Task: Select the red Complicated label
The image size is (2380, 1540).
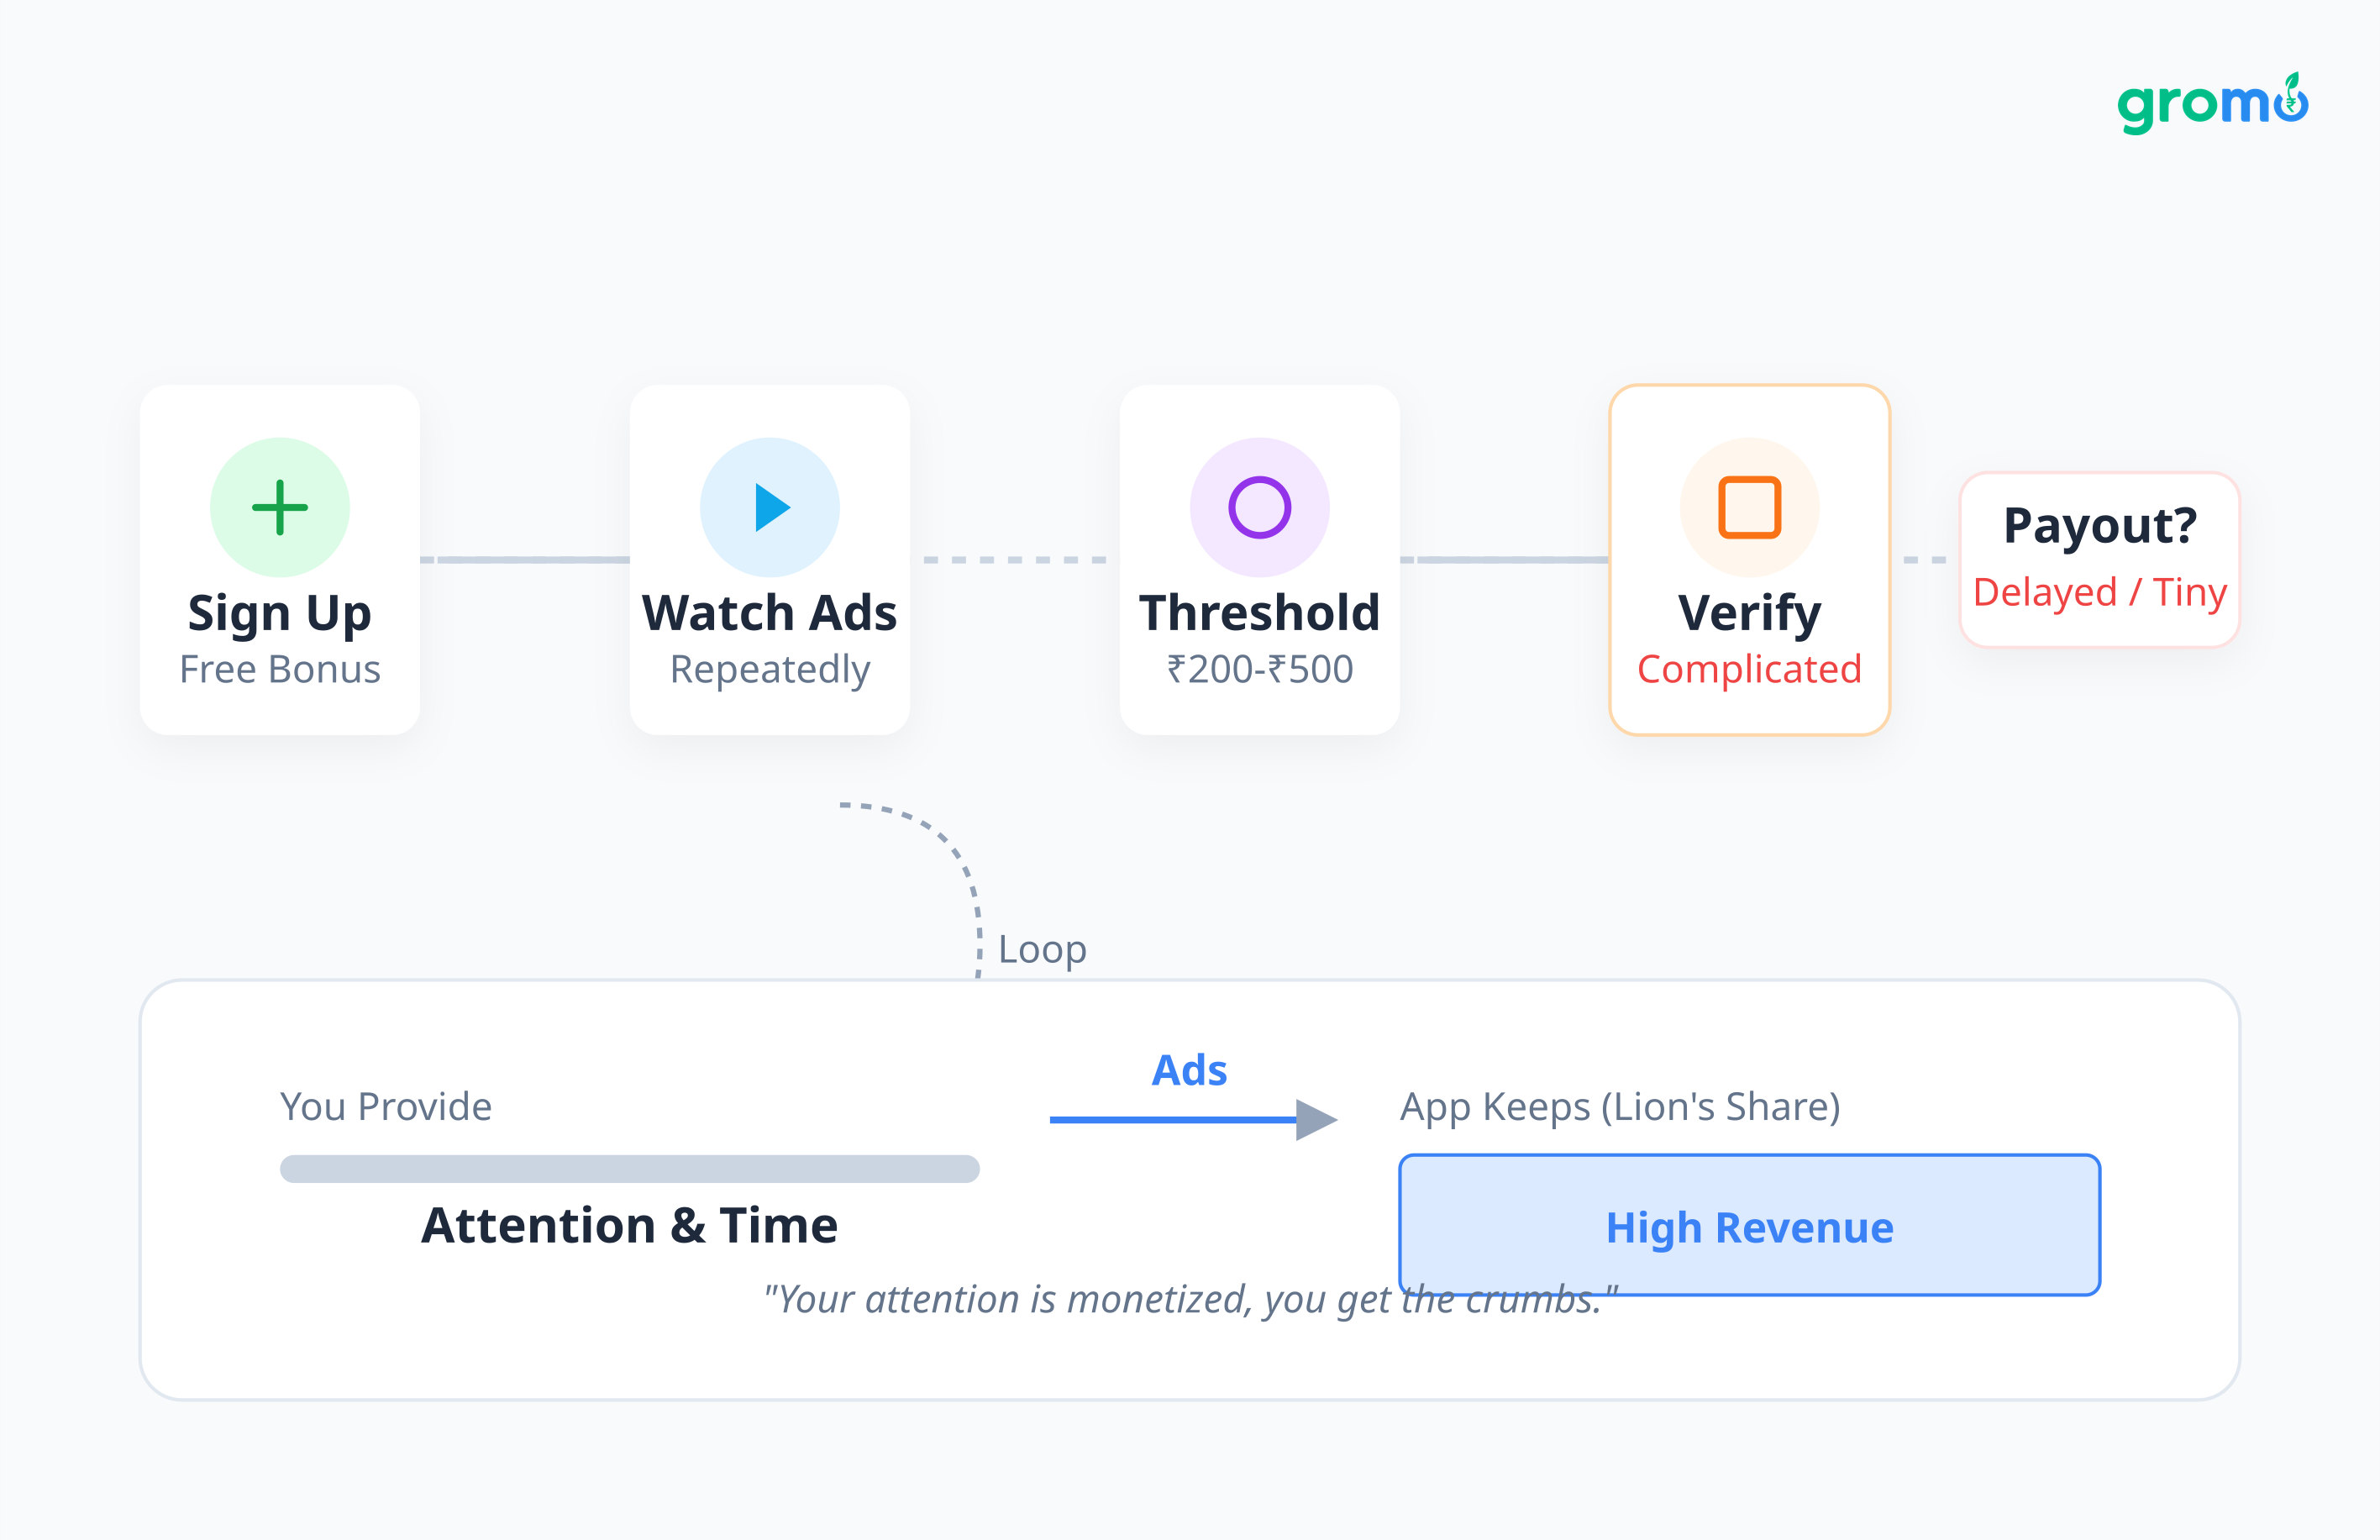Action: pos(1749,669)
